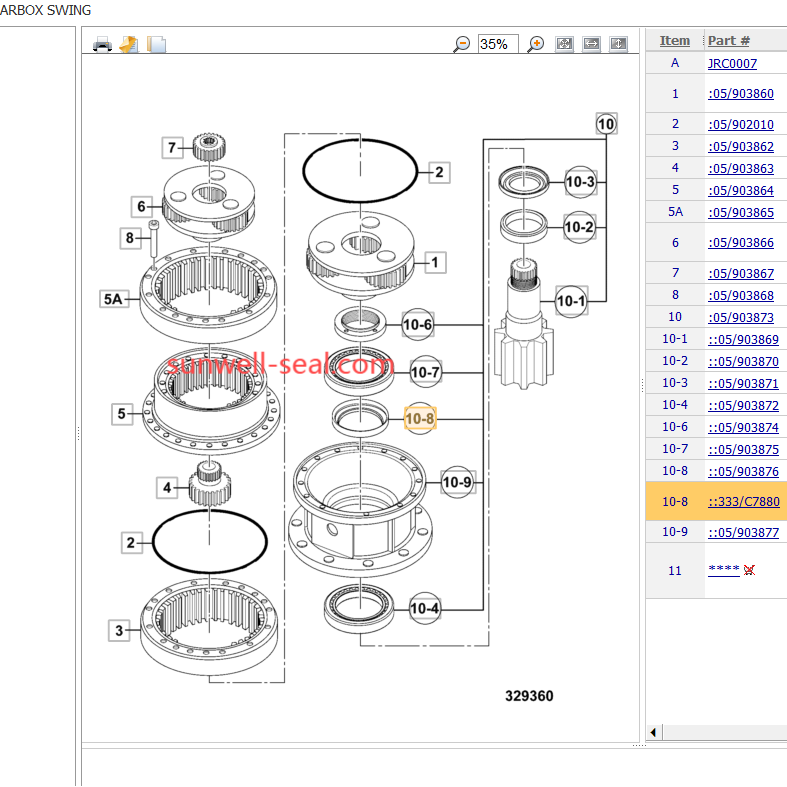Screen dimensions: 787x787
Task: Click the blank pages icon in toolbar
Action: [x=156, y=43]
